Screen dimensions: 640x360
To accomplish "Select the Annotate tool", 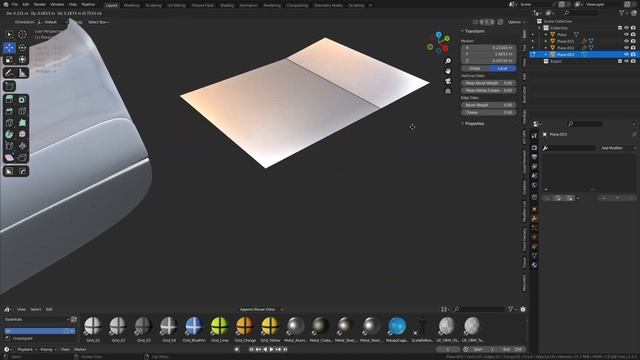I will coord(9,73).
